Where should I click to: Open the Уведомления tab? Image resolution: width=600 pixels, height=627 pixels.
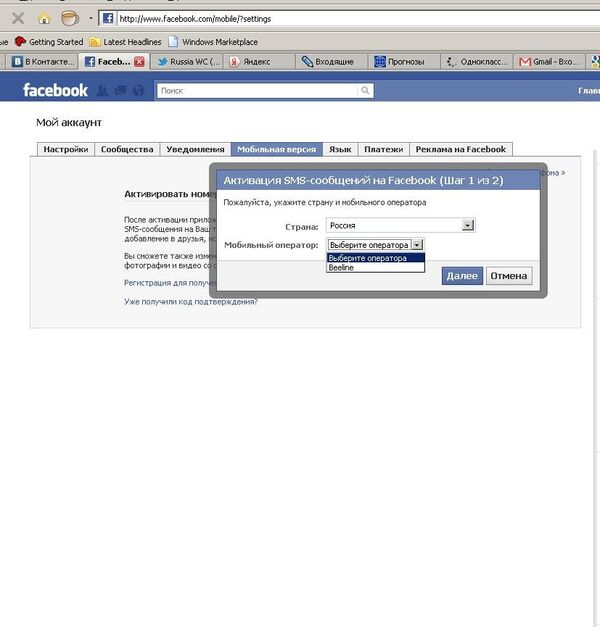195,149
